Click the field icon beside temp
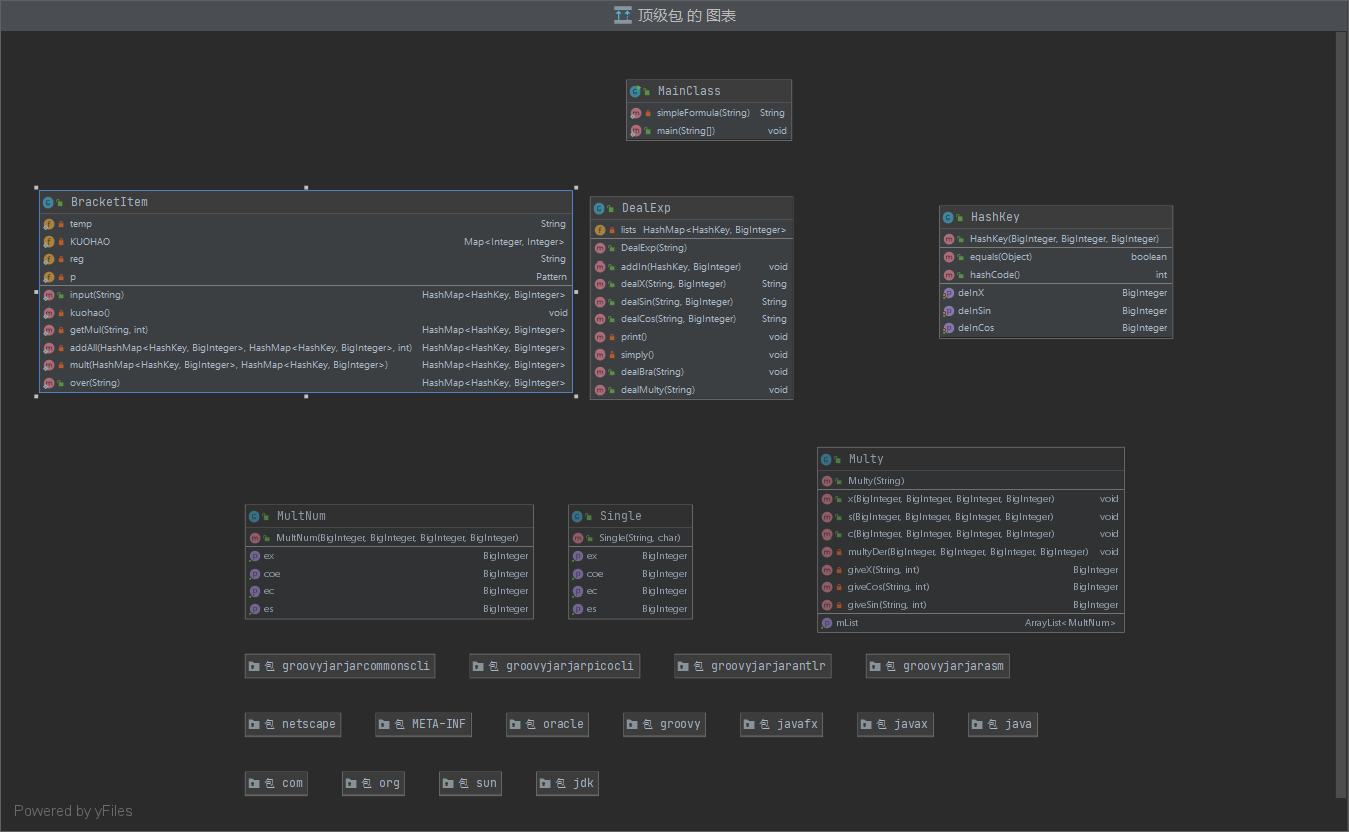The width and height of the screenshot is (1349, 832). point(48,224)
